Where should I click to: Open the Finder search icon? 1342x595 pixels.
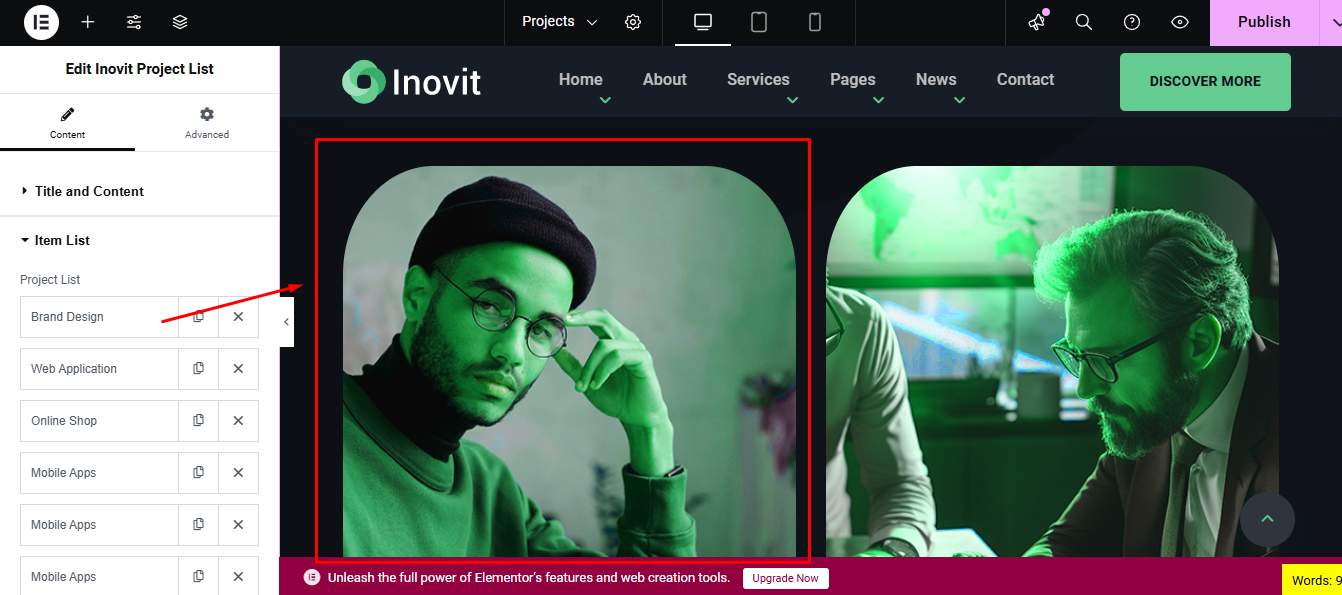tap(1084, 22)
